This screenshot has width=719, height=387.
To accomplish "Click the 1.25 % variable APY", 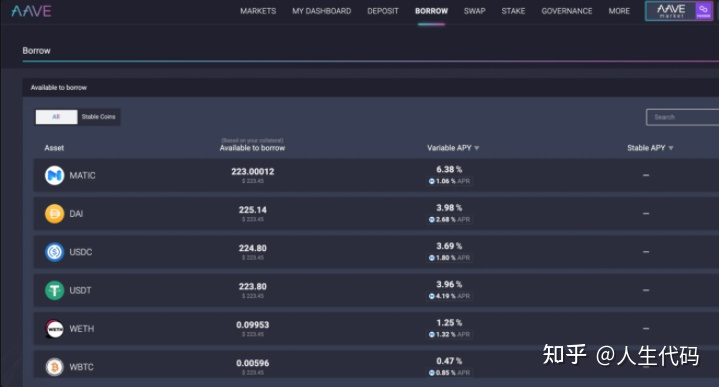I will 449,323.
